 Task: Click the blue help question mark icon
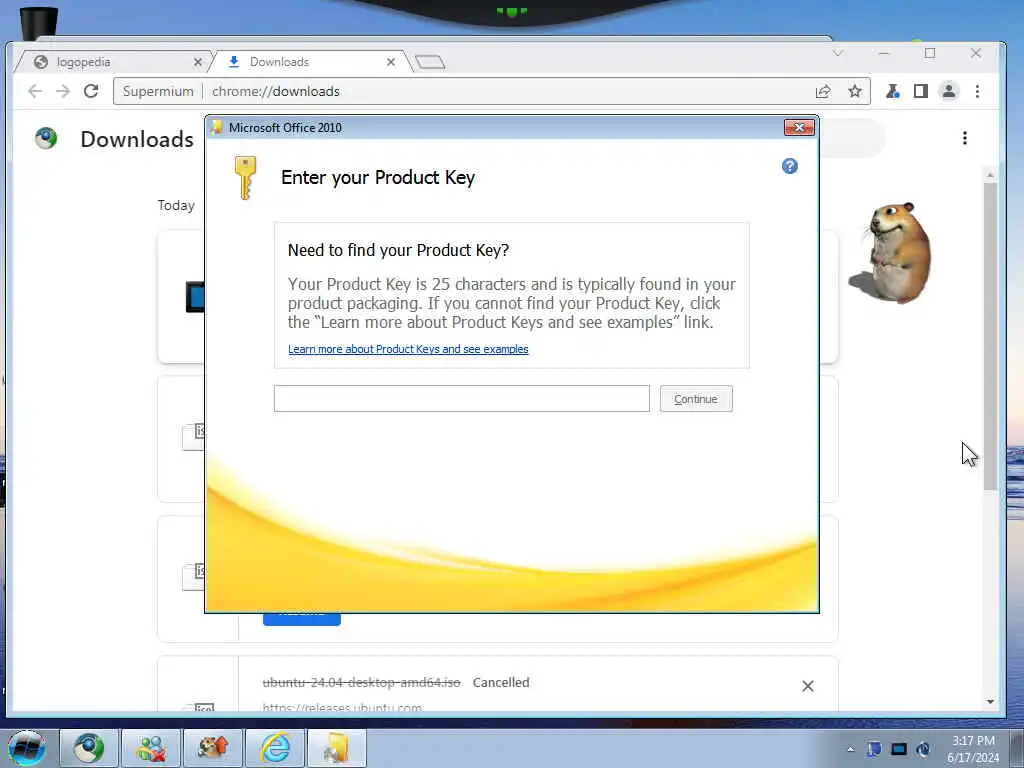790,166
